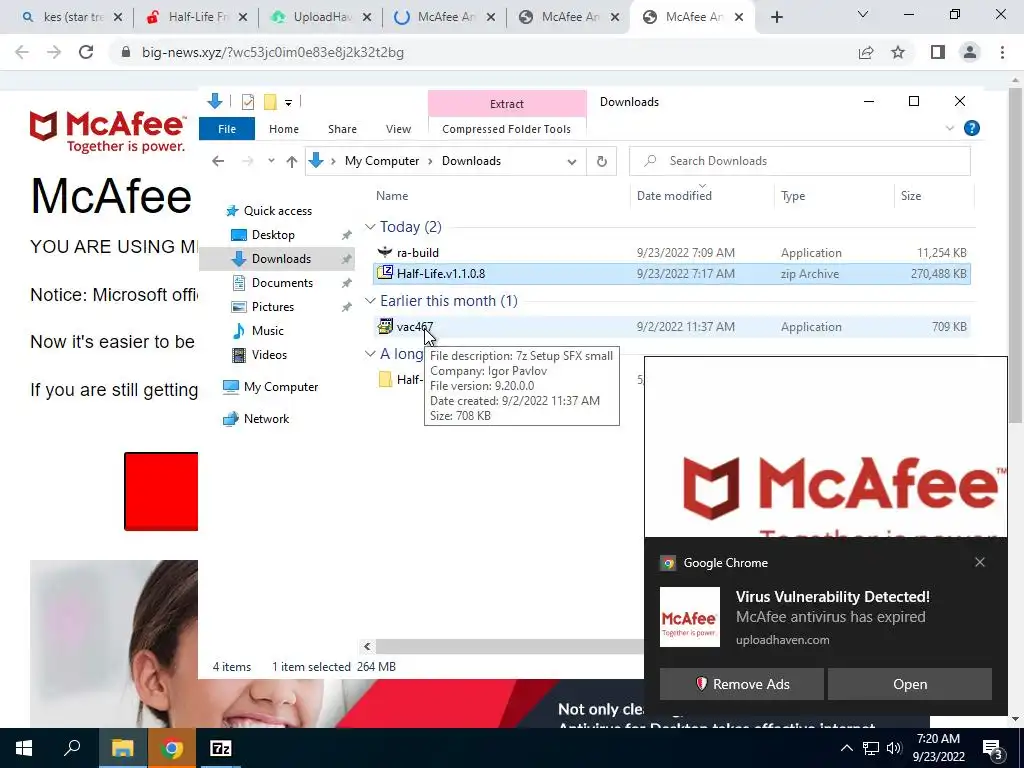This screenshot has width=1024, height=768.
Task: Collapse the A long time ago group
Action: pyautogui.click(x=370, y=353)
